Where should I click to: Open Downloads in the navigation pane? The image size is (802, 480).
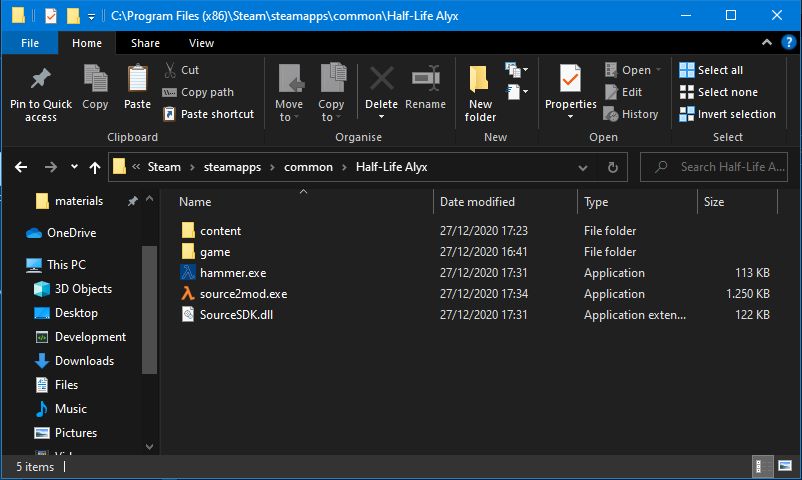(74, 361)
